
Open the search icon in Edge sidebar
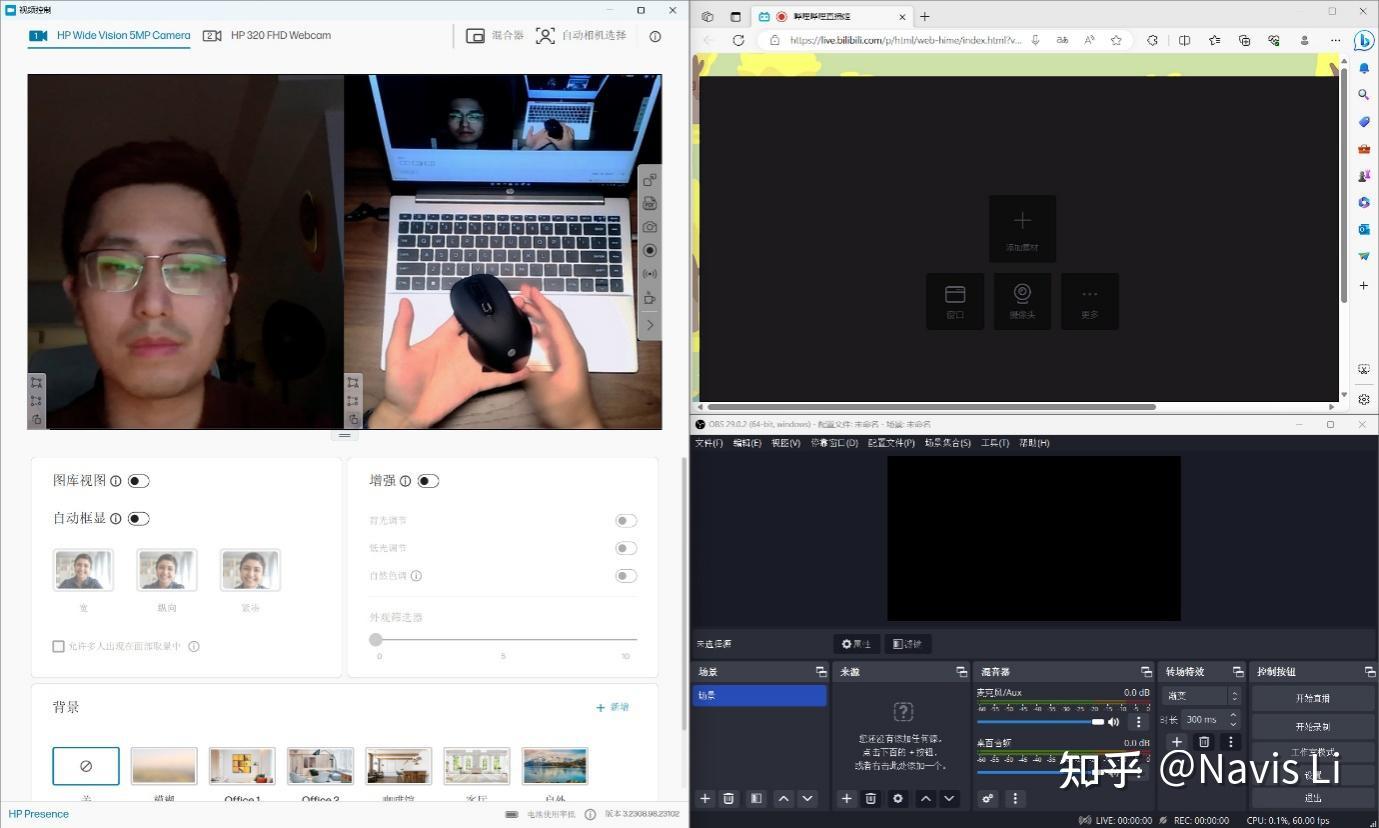click(x=1364, y=94)
